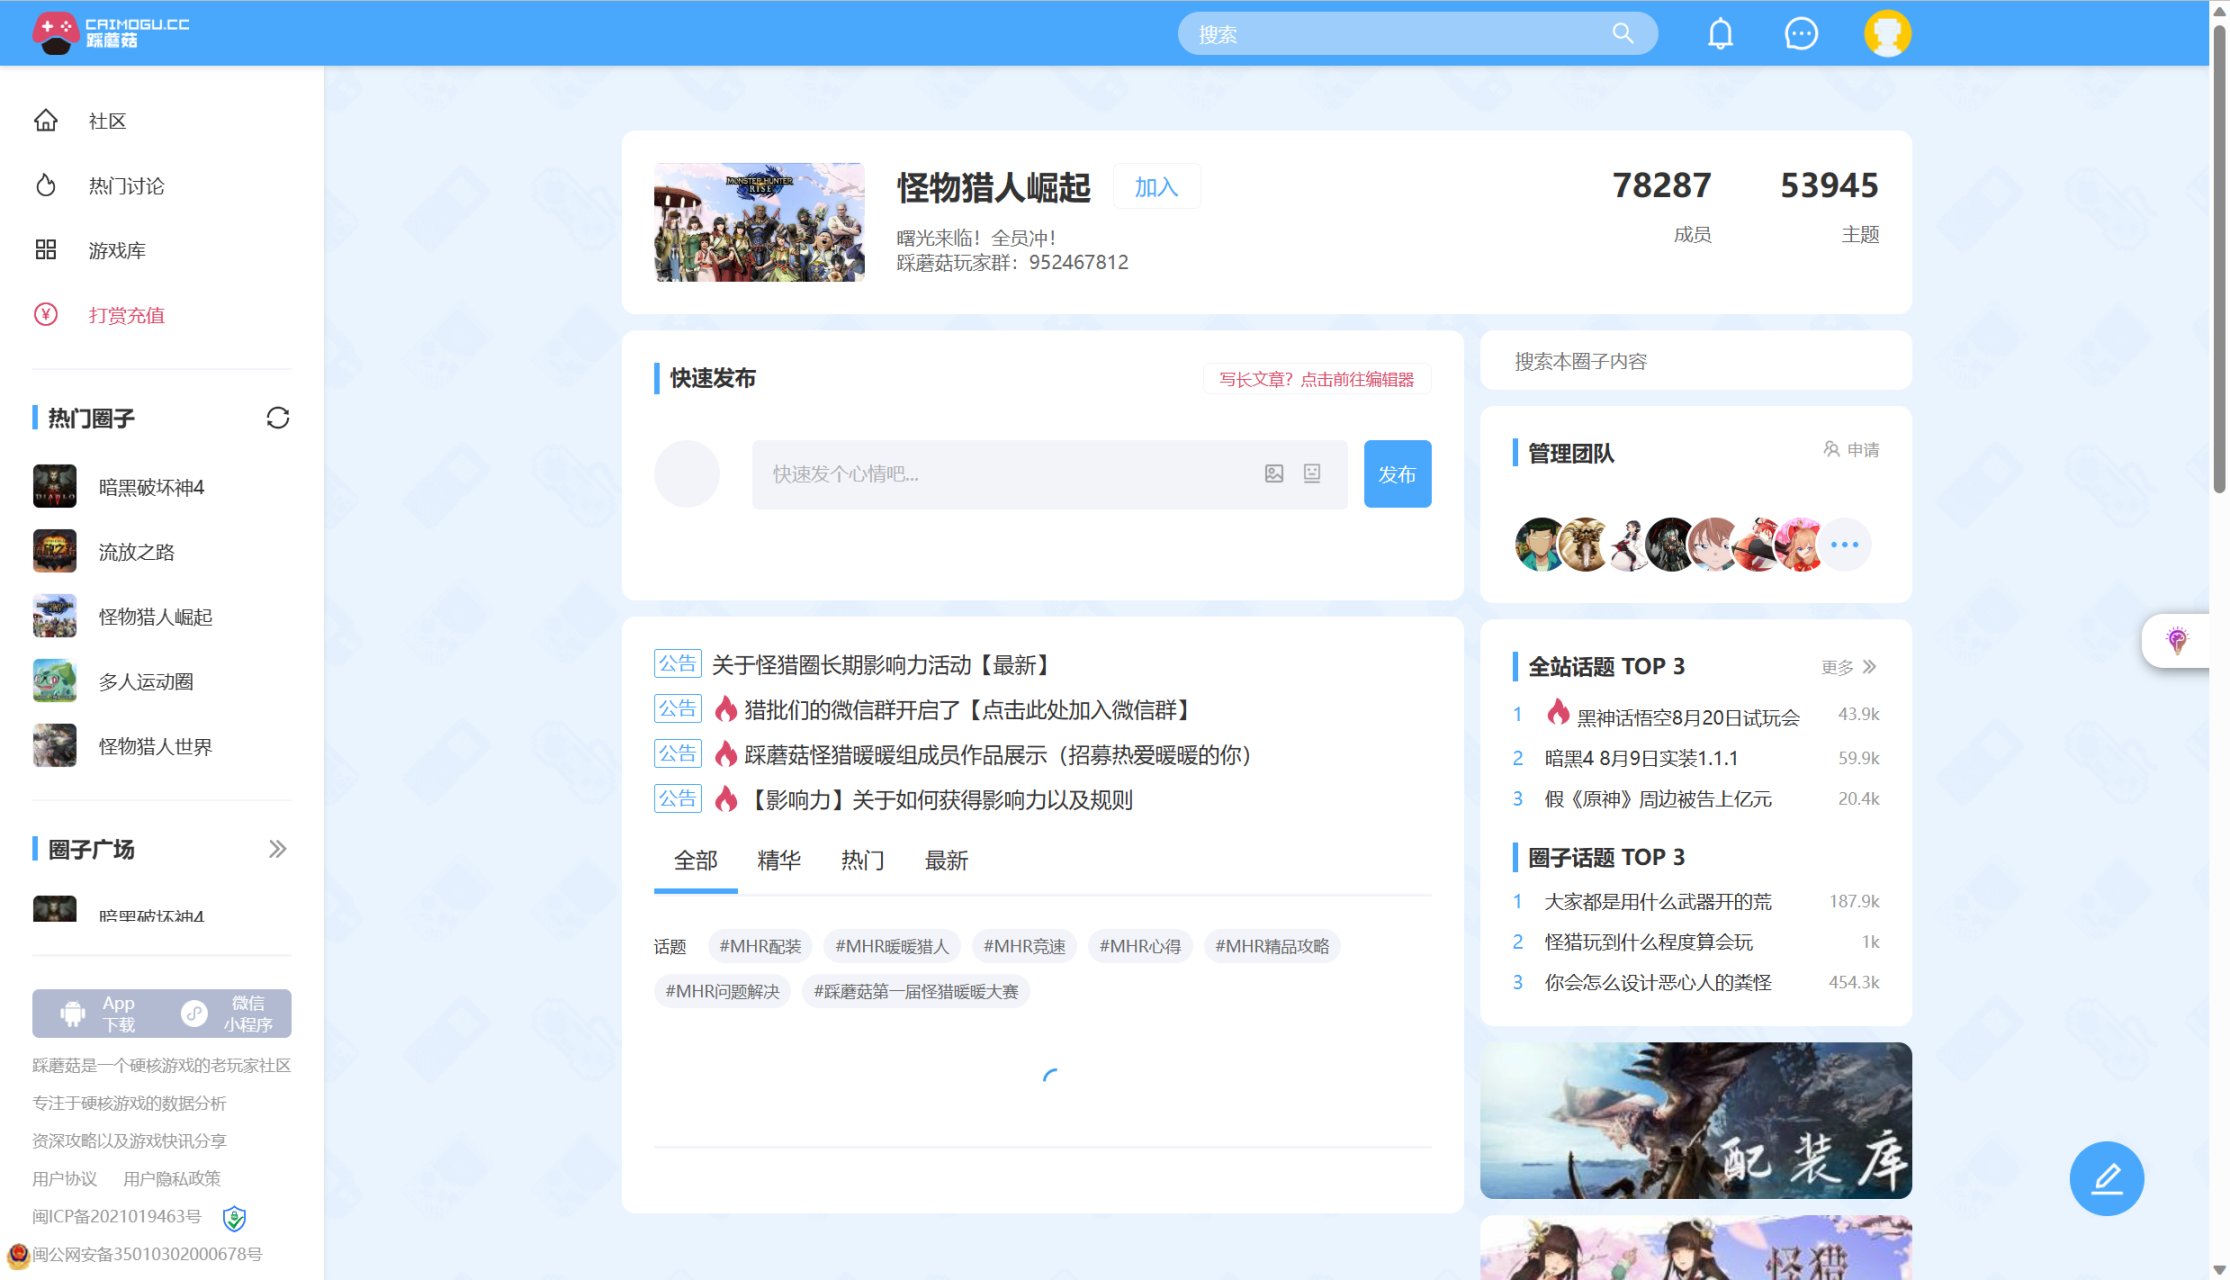Click the emoji icon in post box

coord(1312,474)
